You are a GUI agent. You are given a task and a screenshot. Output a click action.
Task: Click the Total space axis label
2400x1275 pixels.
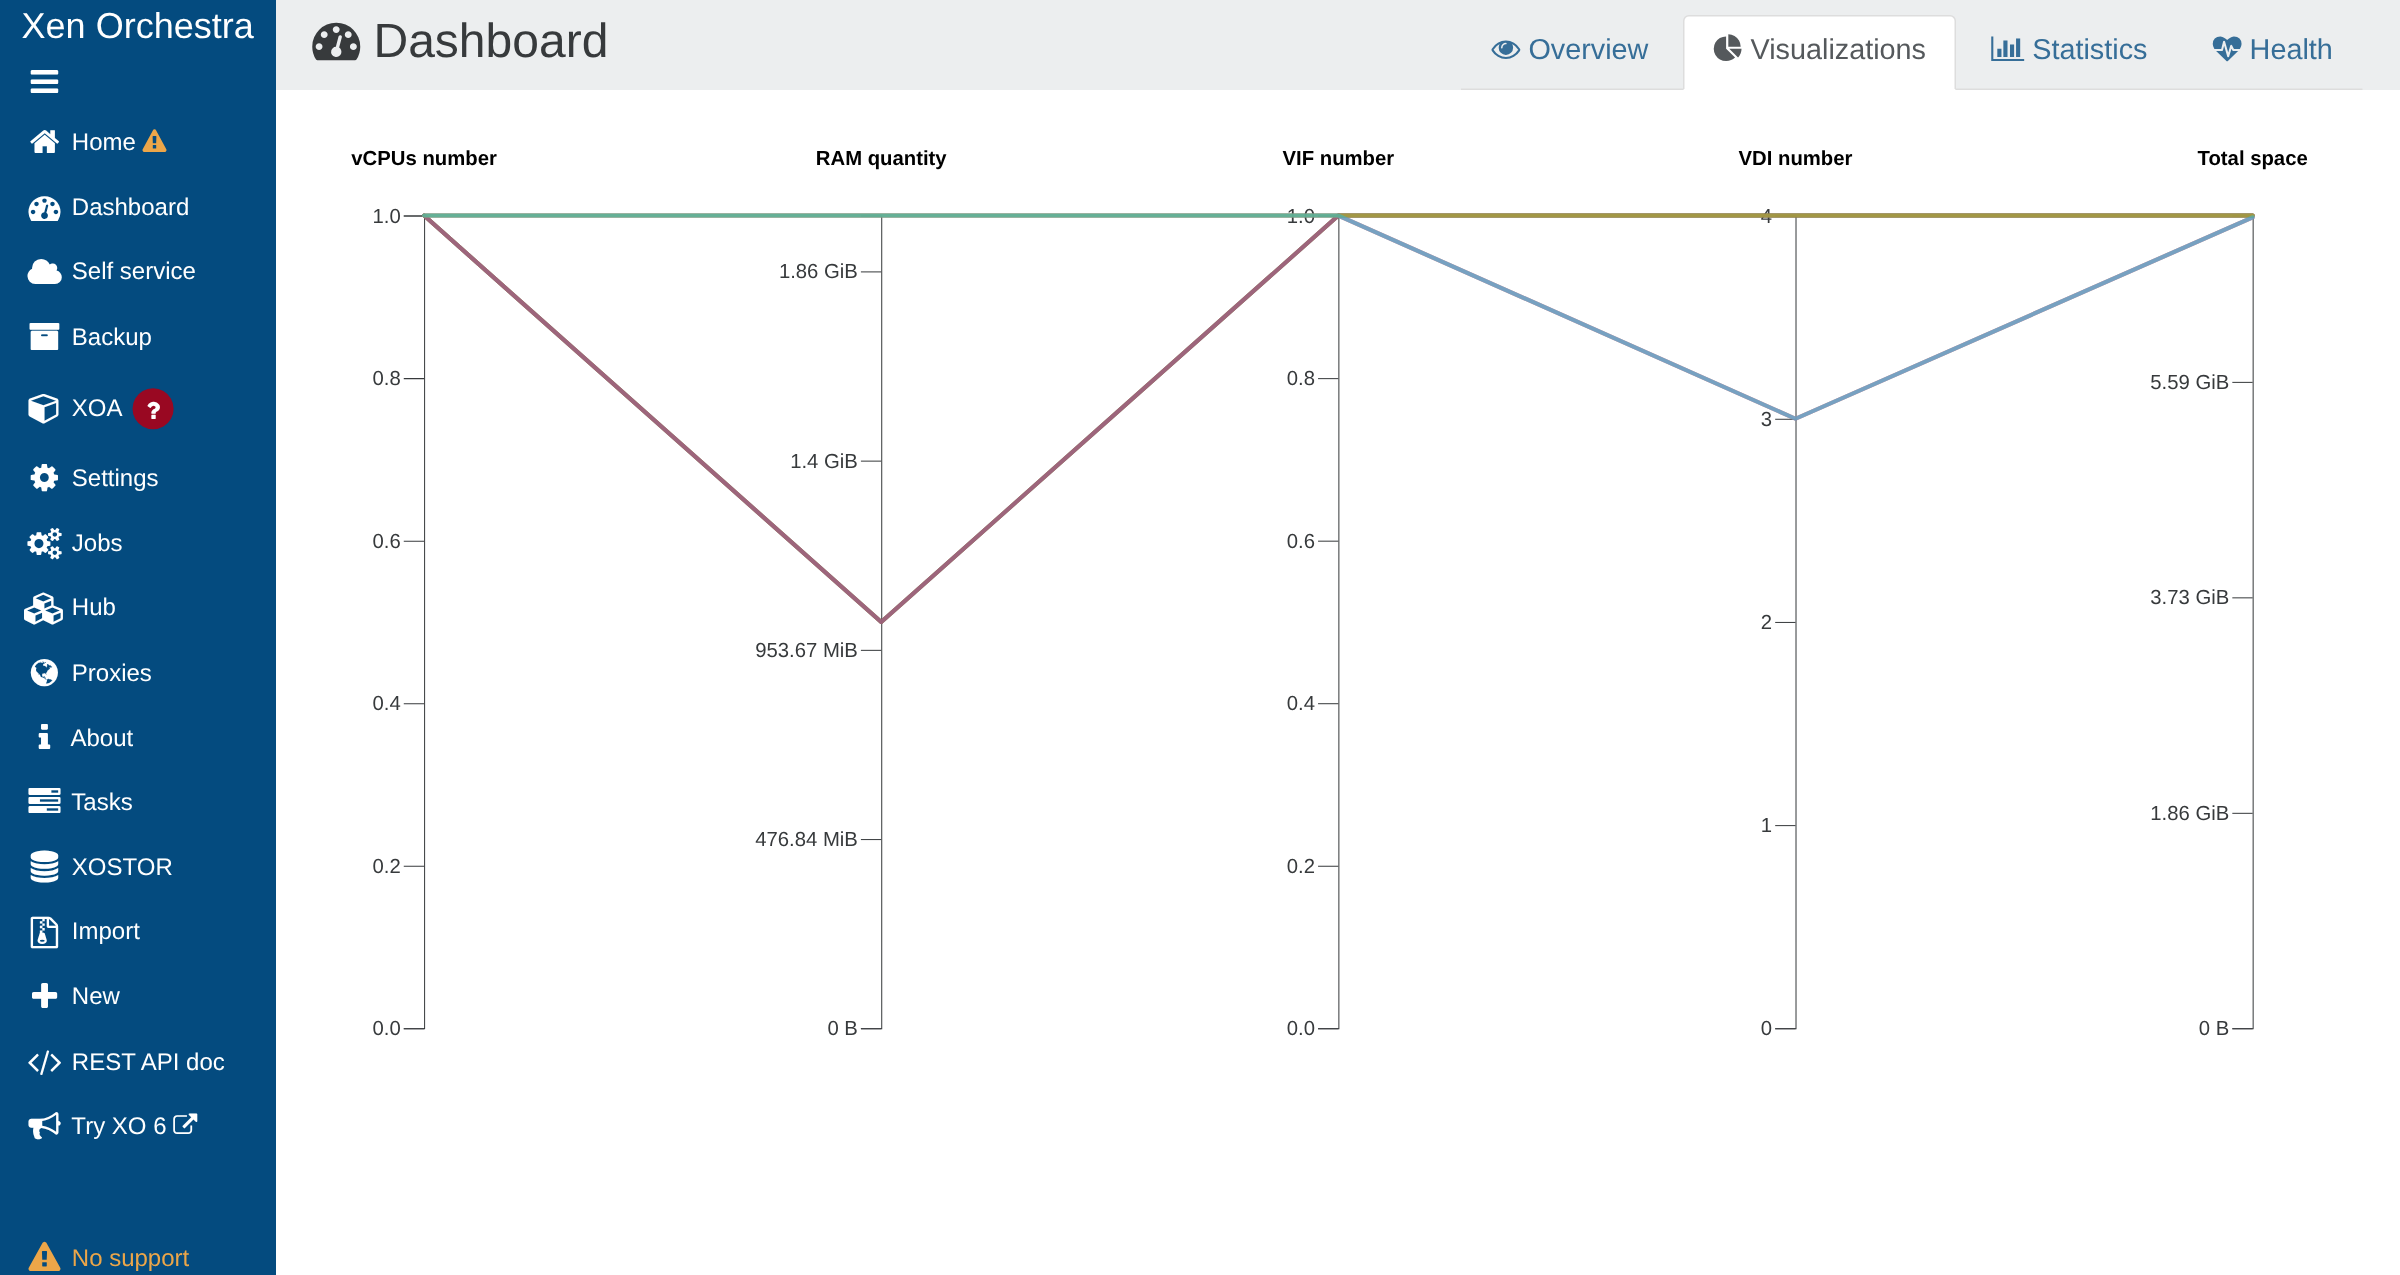[2252, 158]
